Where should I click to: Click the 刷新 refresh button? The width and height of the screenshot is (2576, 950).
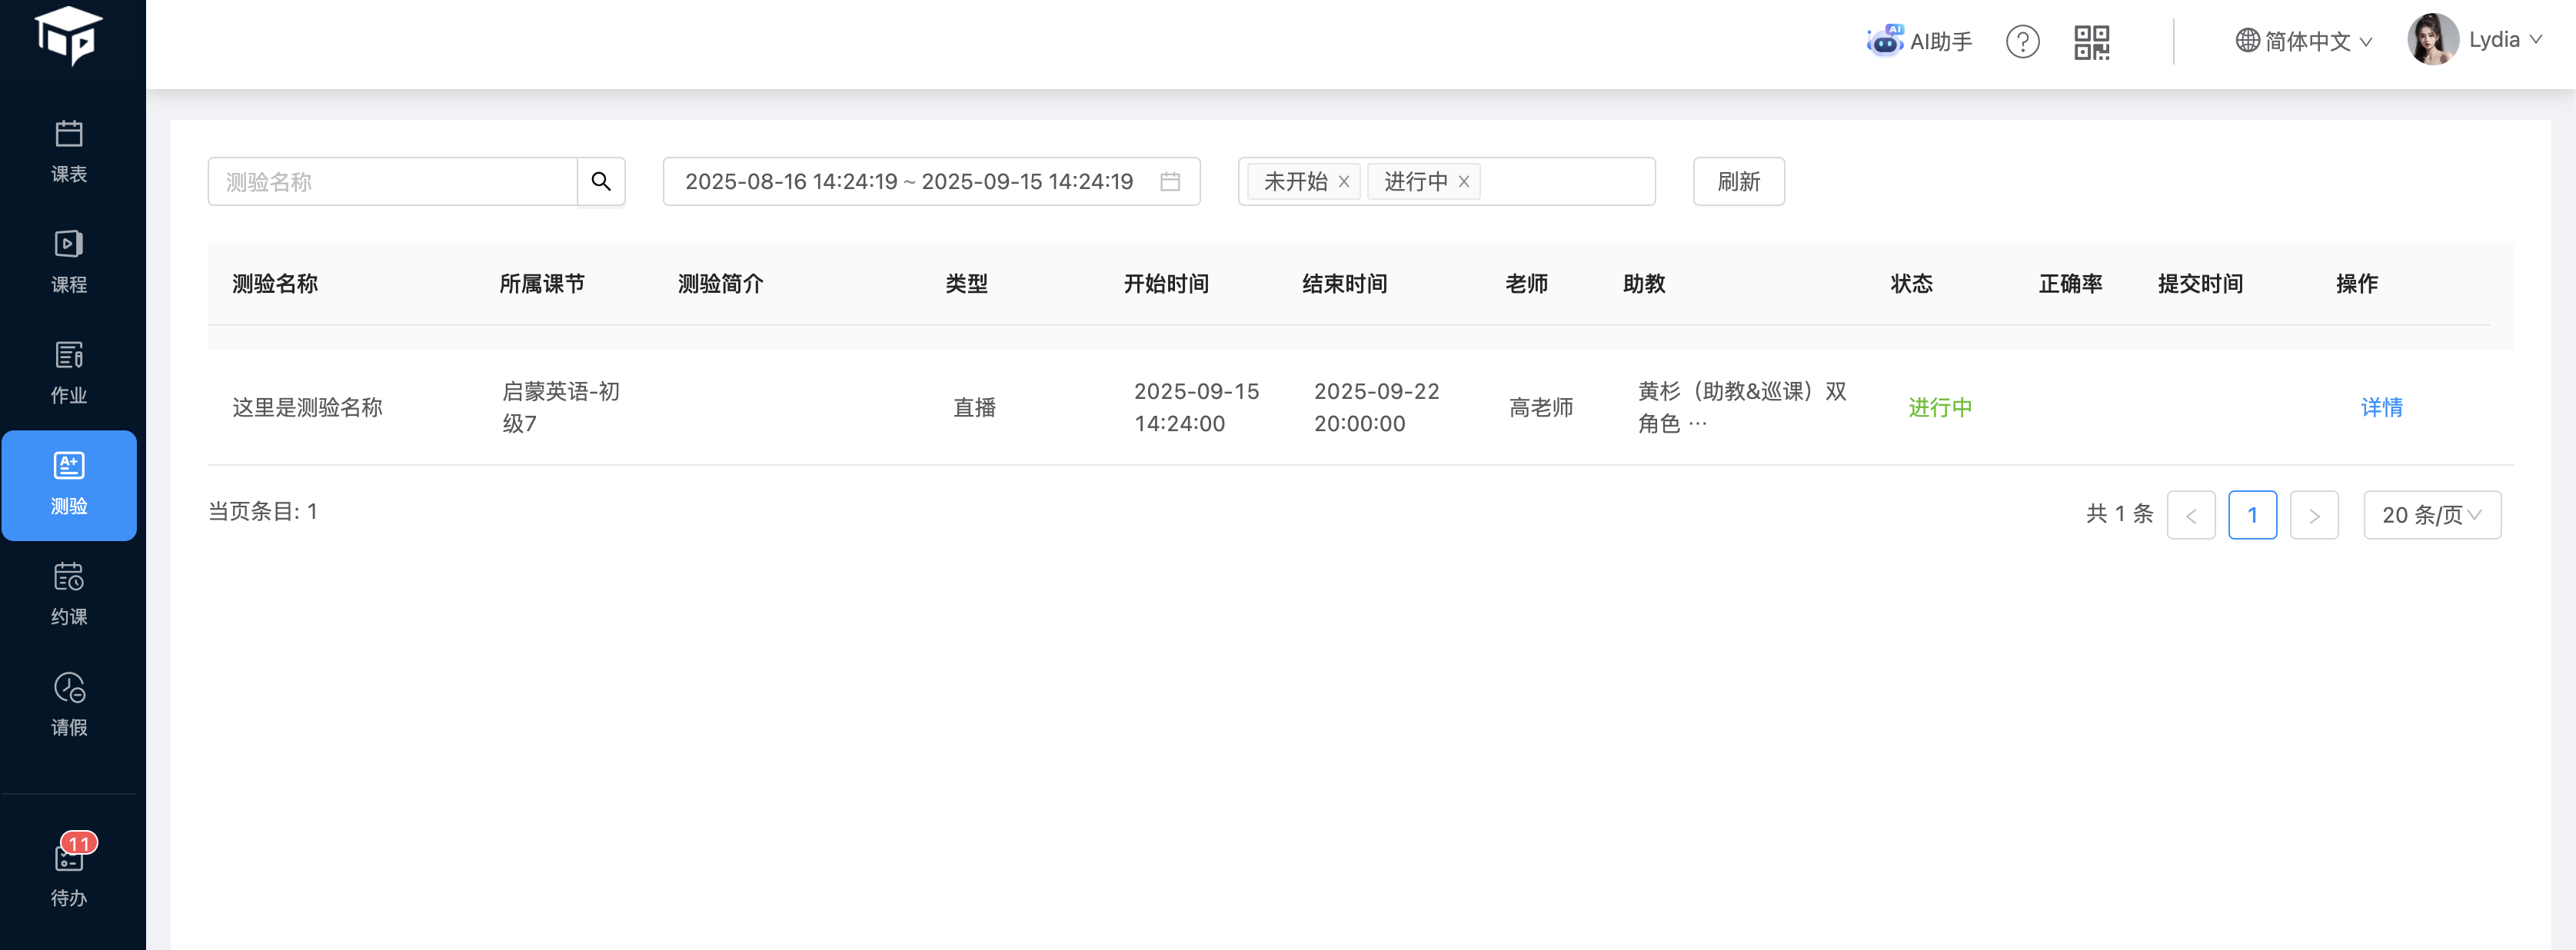pos(1738,181)
